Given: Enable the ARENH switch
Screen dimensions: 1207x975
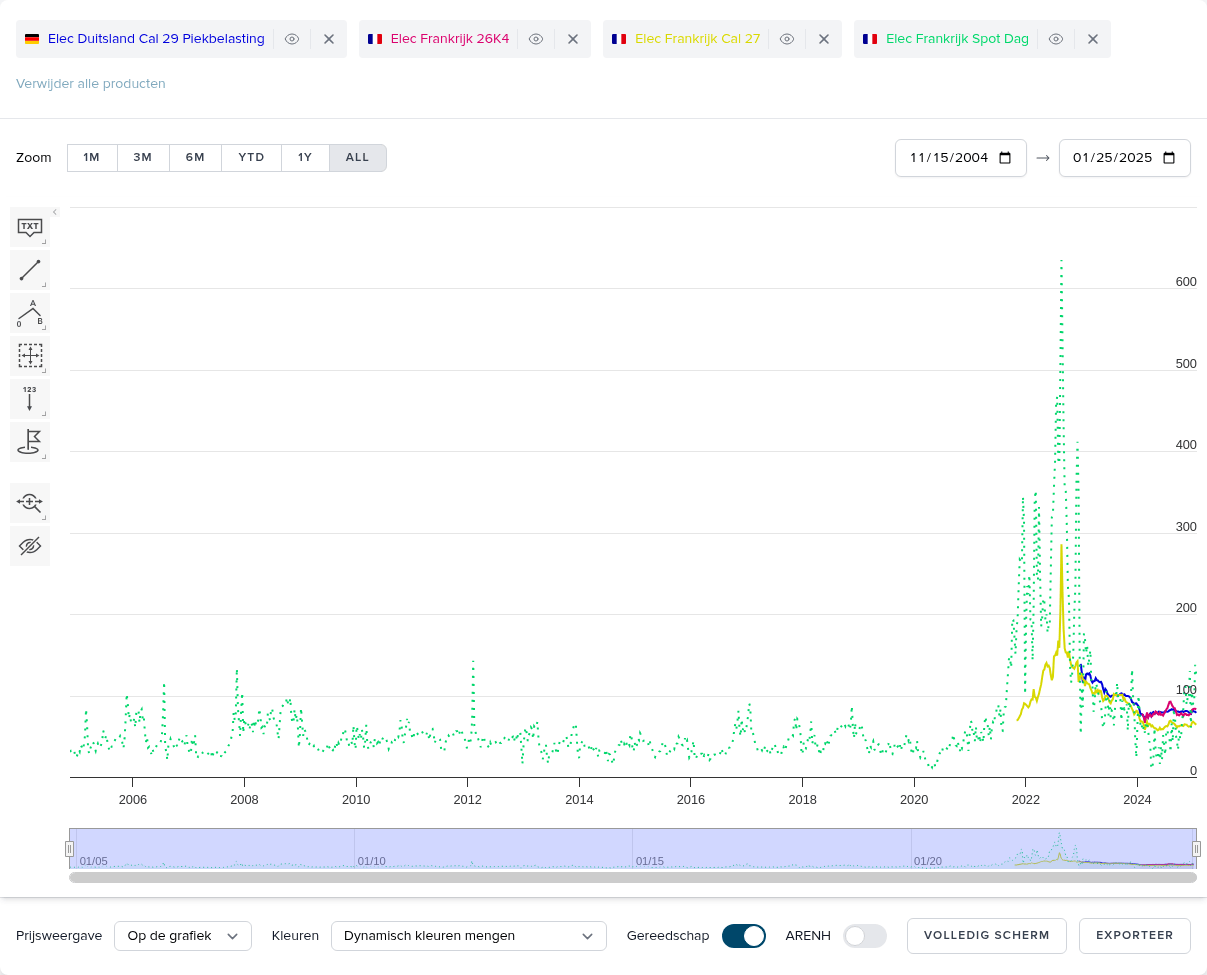Looking at the screenshot, I should point(865,936).
